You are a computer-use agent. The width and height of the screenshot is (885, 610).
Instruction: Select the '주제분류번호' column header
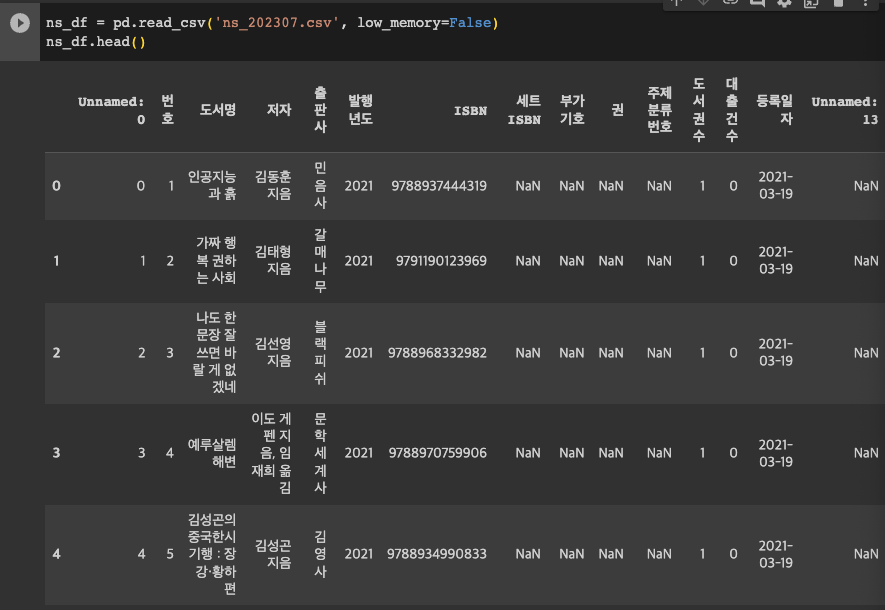click(x=659, y=110)
